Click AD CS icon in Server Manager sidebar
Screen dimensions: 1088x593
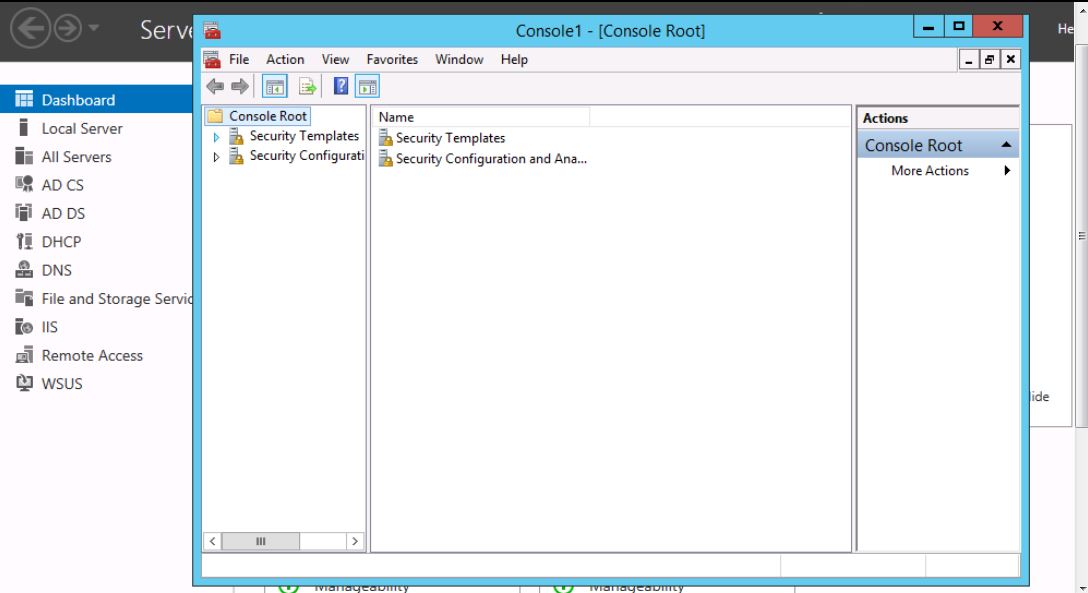pos(24,184)
